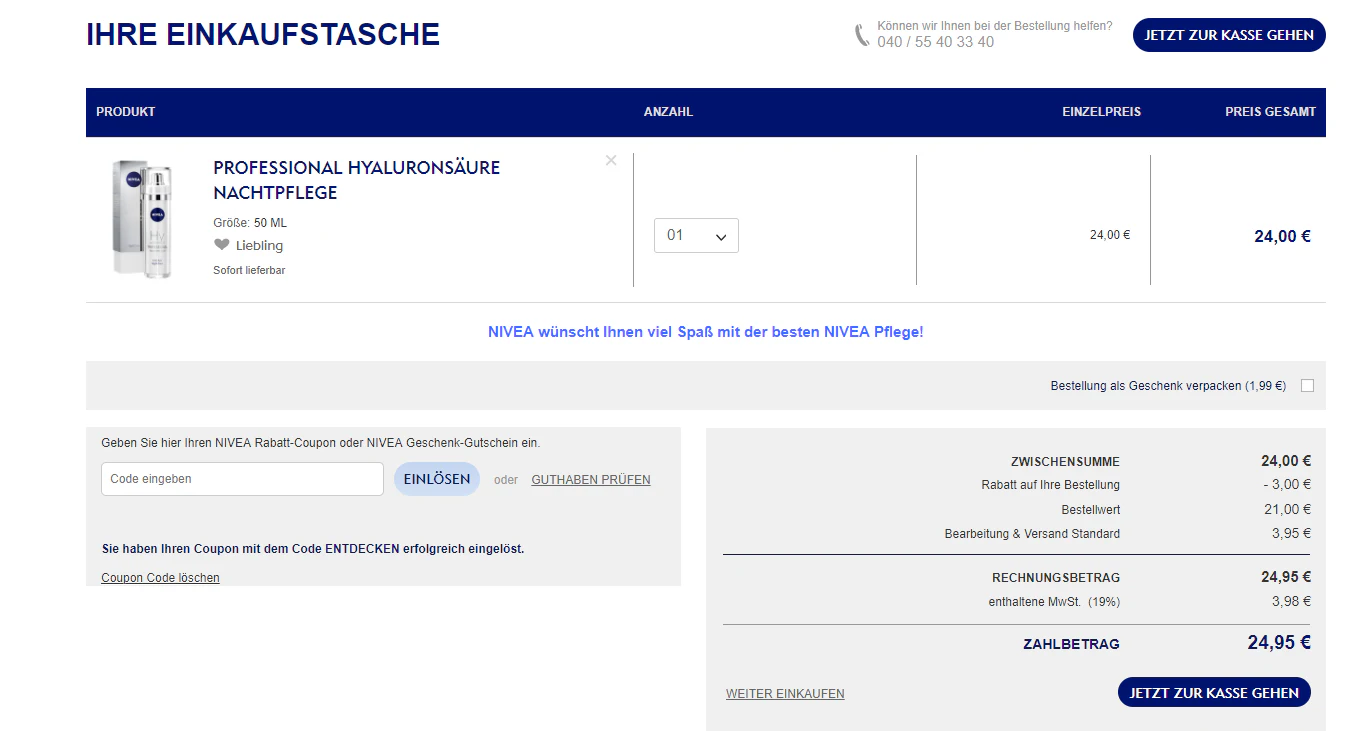Click the Einzelpreis column header
Image resolution: width=1352 pixels, height=731 pixels.
pyautogui.click(x=1101, y=112)
